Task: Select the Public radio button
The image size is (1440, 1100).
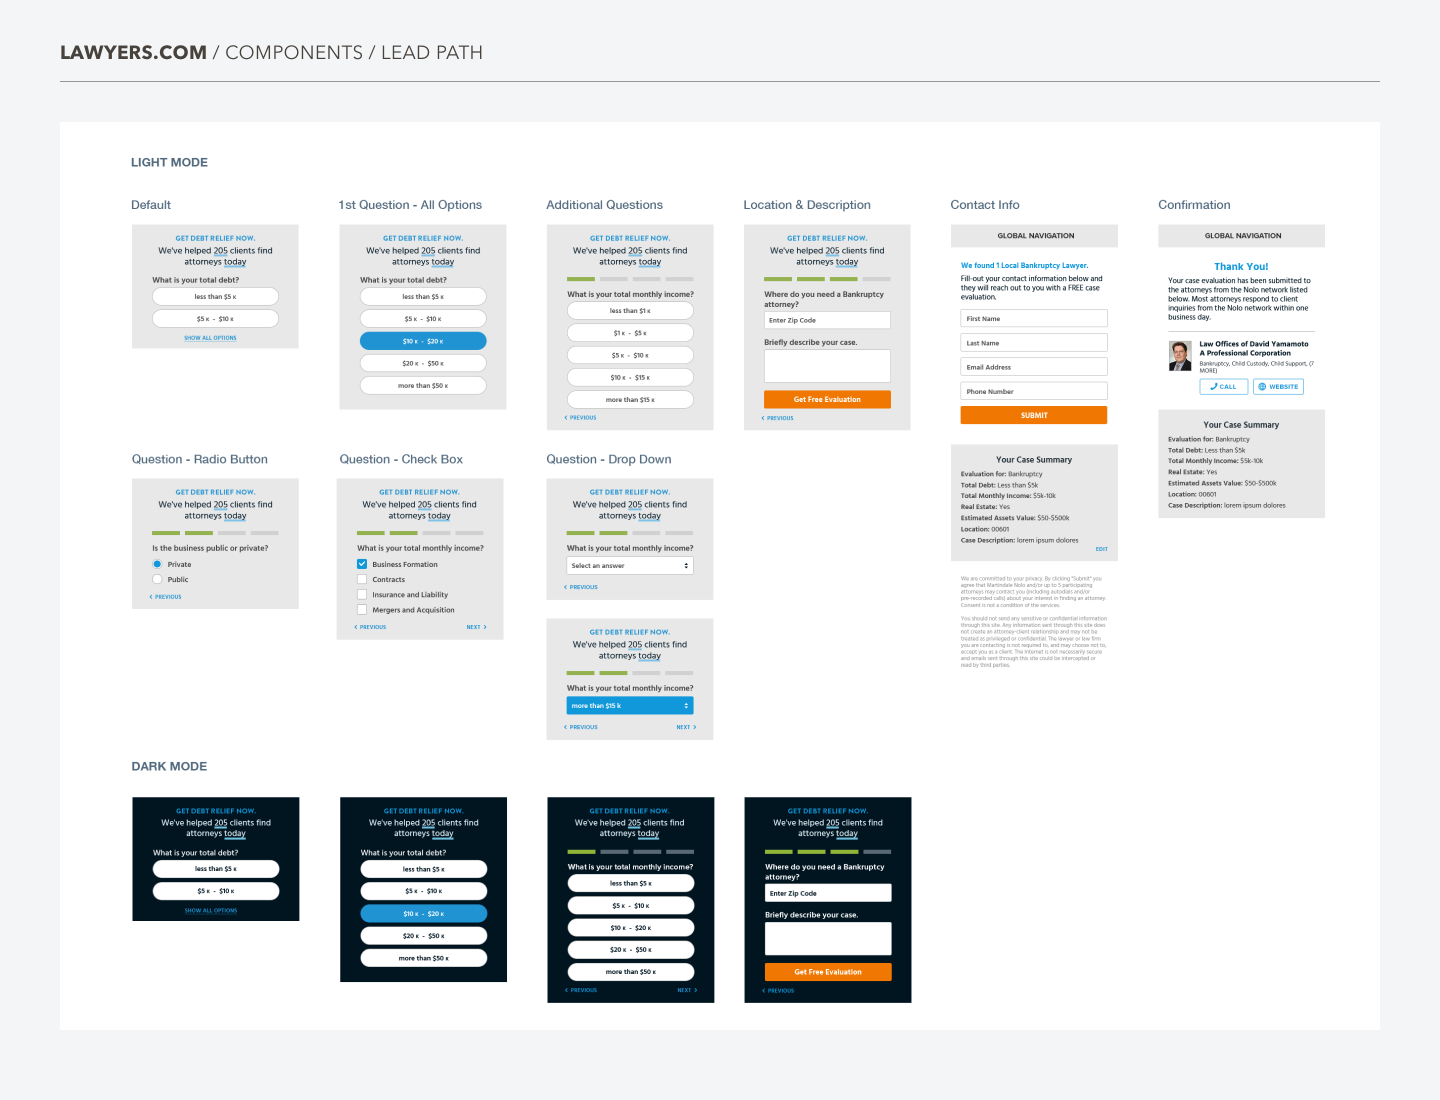Action: pyautogui.click(x=157, y=579)
